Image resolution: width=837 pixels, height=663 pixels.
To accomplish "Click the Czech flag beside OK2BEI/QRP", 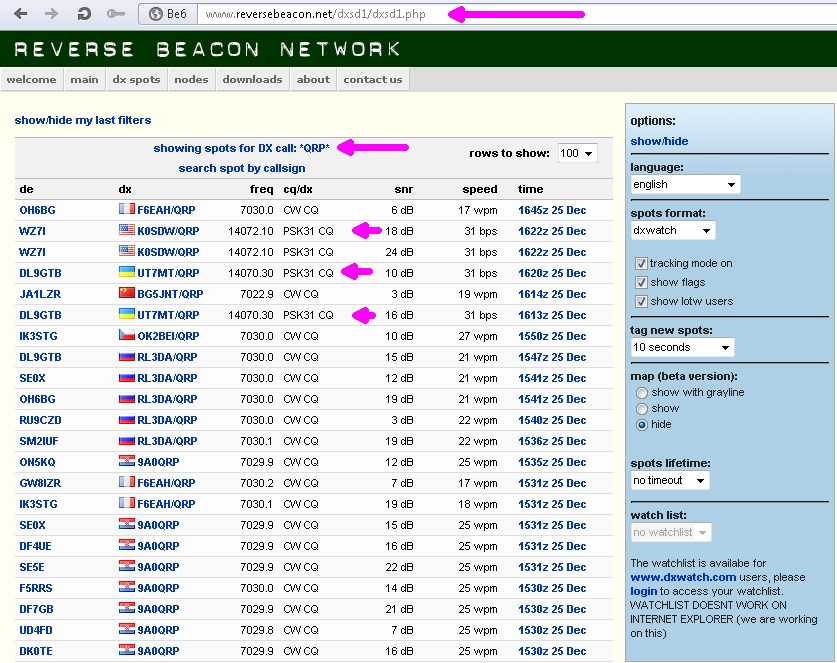I will click(127, 335).
